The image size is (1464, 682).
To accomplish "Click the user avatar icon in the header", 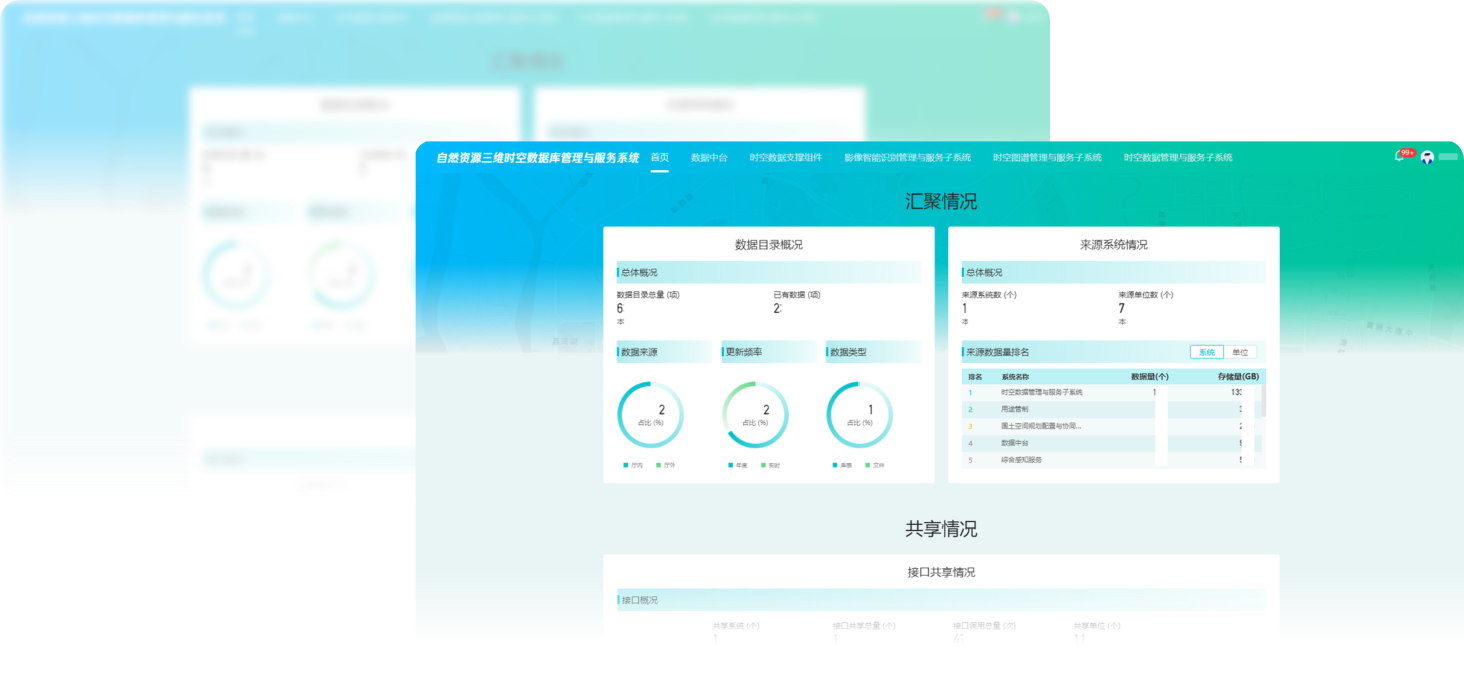I will [1427, 157].
